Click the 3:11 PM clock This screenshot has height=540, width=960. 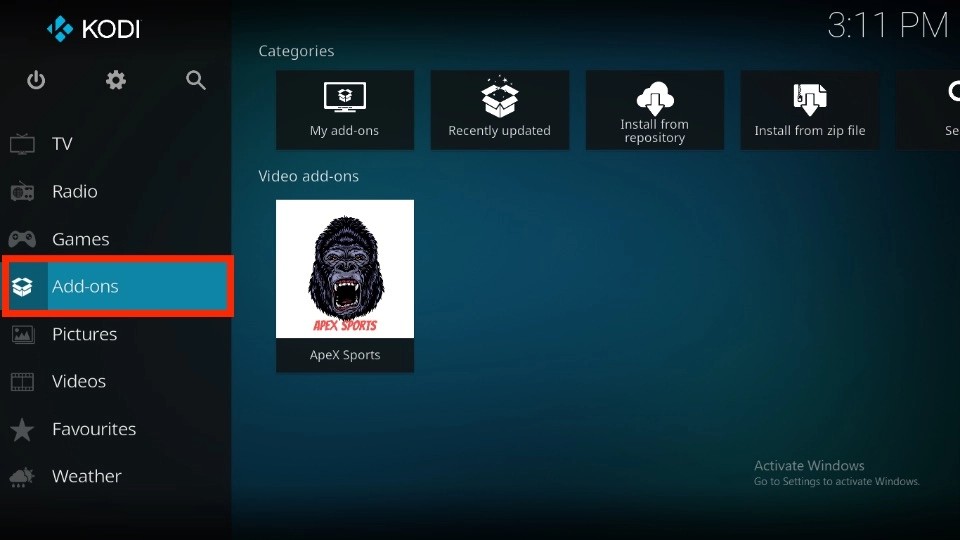click(x=888, y=26)
